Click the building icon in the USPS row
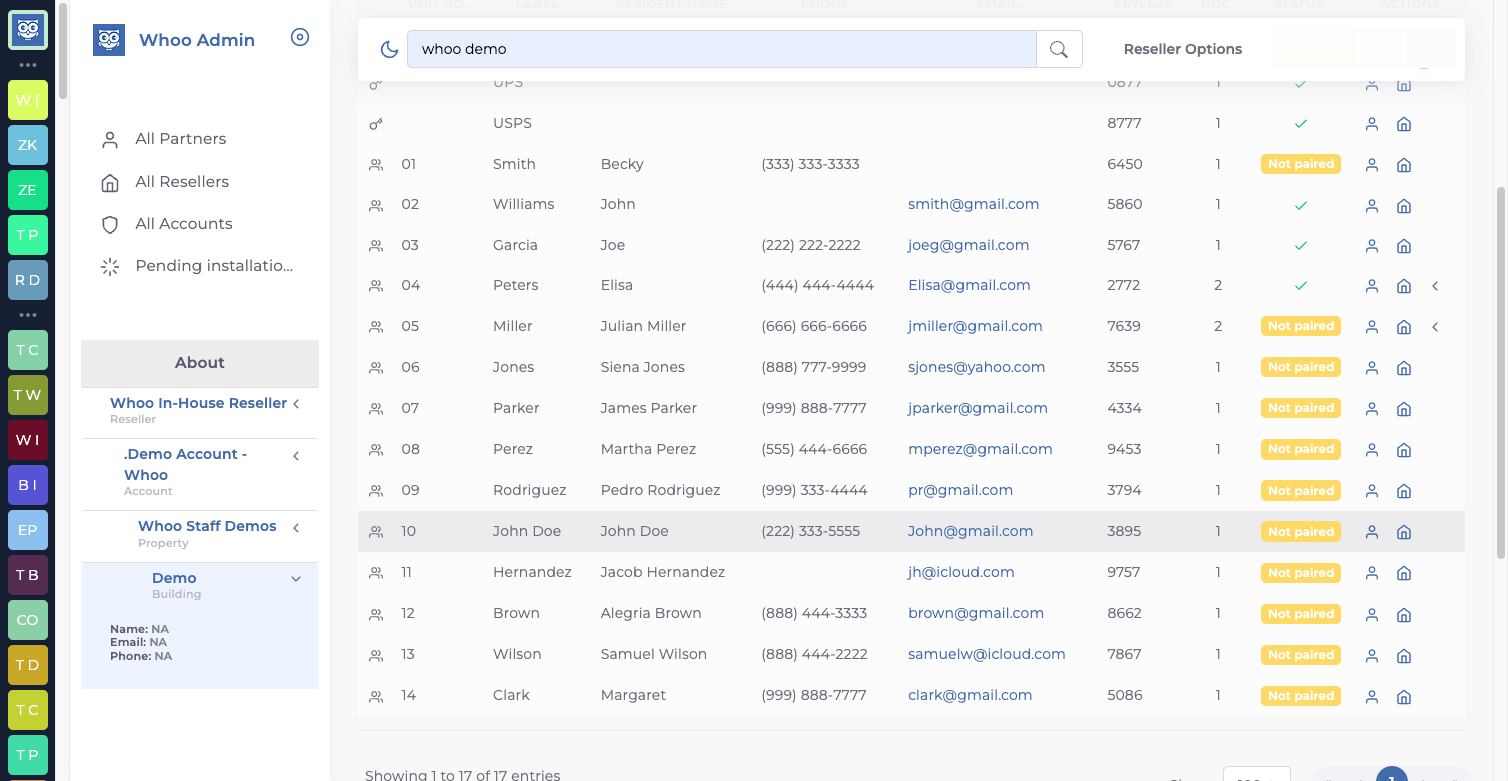Viewport: 1508px width, 781px height. pos(1404,124)
